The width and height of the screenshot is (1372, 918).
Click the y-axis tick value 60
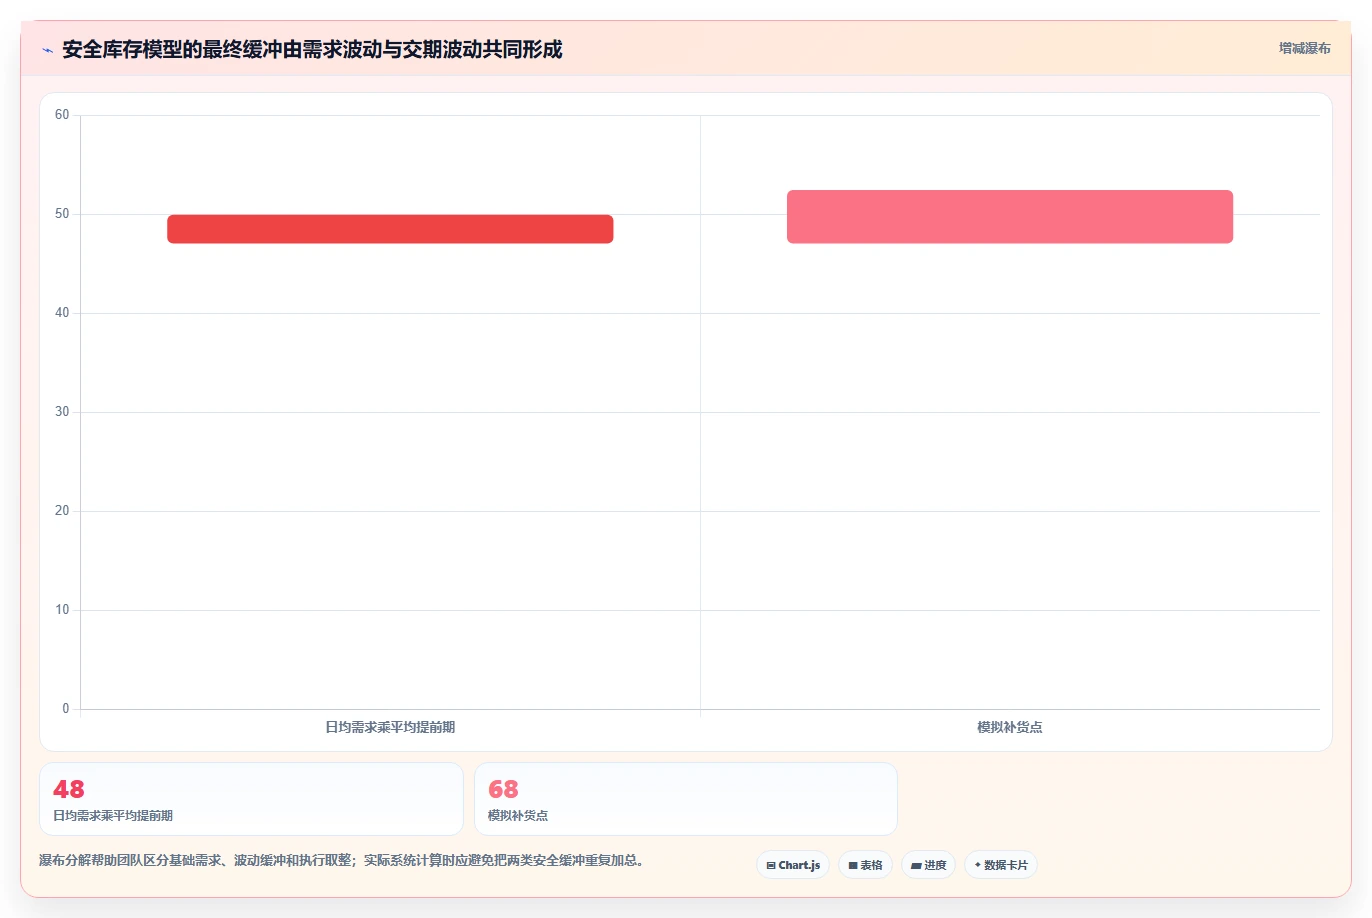pos(62,115)
